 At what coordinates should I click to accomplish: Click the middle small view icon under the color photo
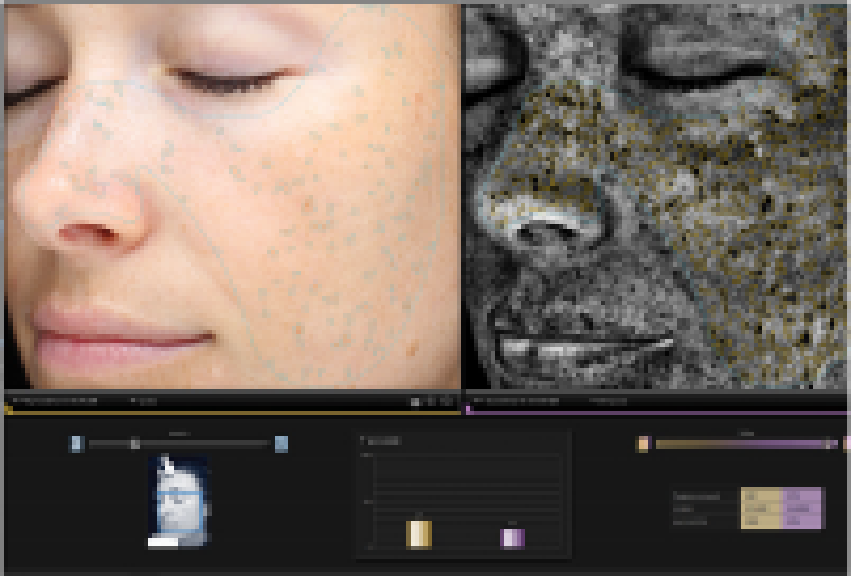tap(430, 401)
